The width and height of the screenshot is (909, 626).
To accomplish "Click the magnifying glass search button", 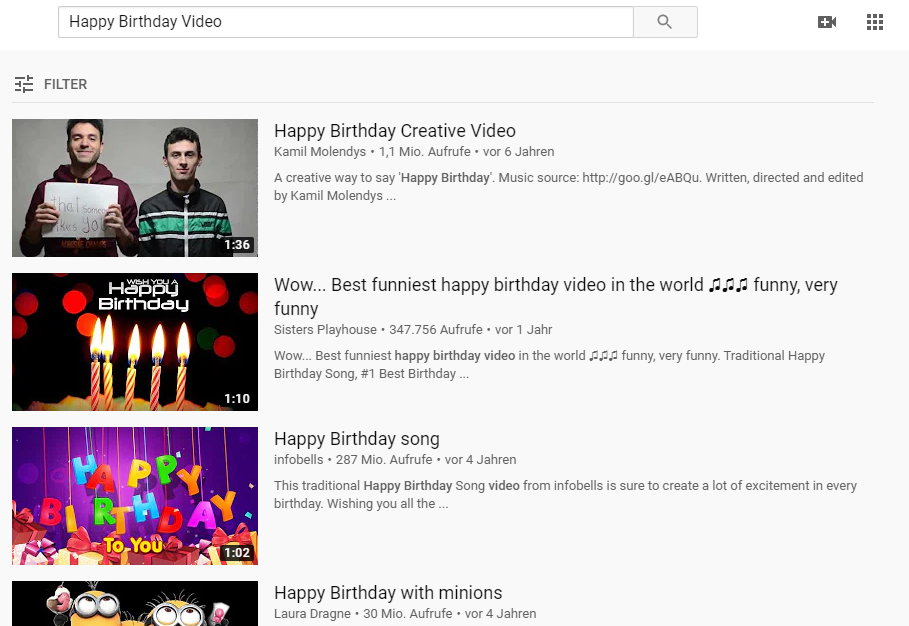I will (665, 22).
